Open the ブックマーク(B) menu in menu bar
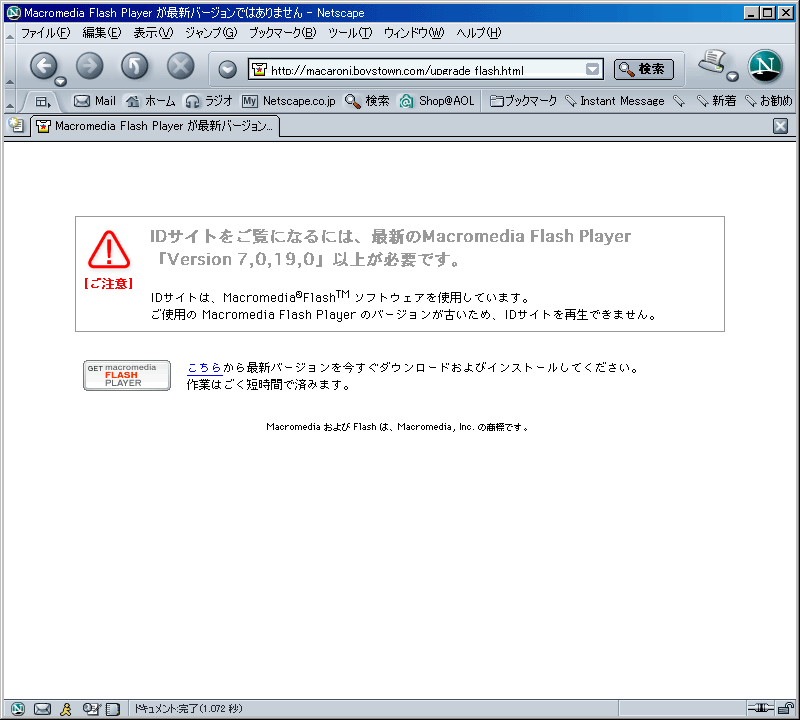The height and width of the screenshot is (720, 800). click(283, 33)
